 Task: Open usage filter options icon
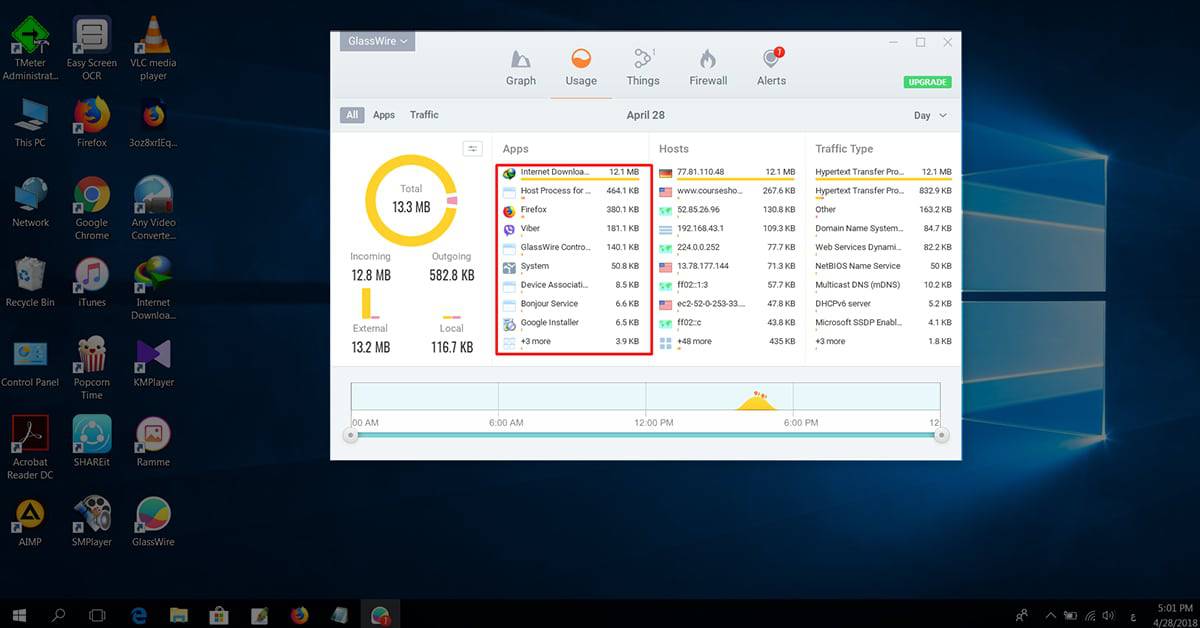point(473,148)
